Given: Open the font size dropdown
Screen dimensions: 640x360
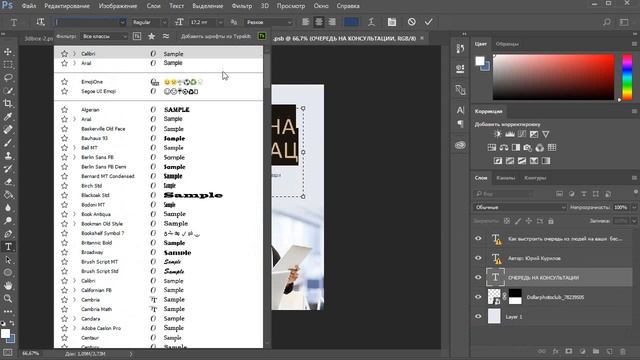Looking at the screenshot, I should point(220,22).
